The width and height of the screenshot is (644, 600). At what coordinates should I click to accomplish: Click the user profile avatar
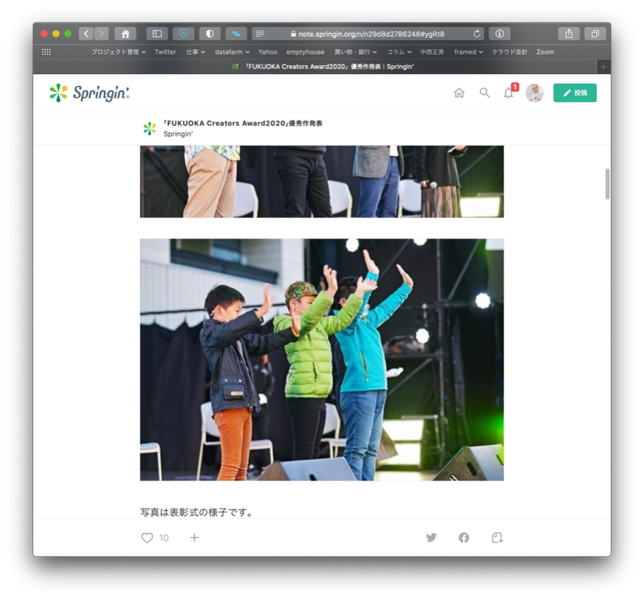(534, 93)
